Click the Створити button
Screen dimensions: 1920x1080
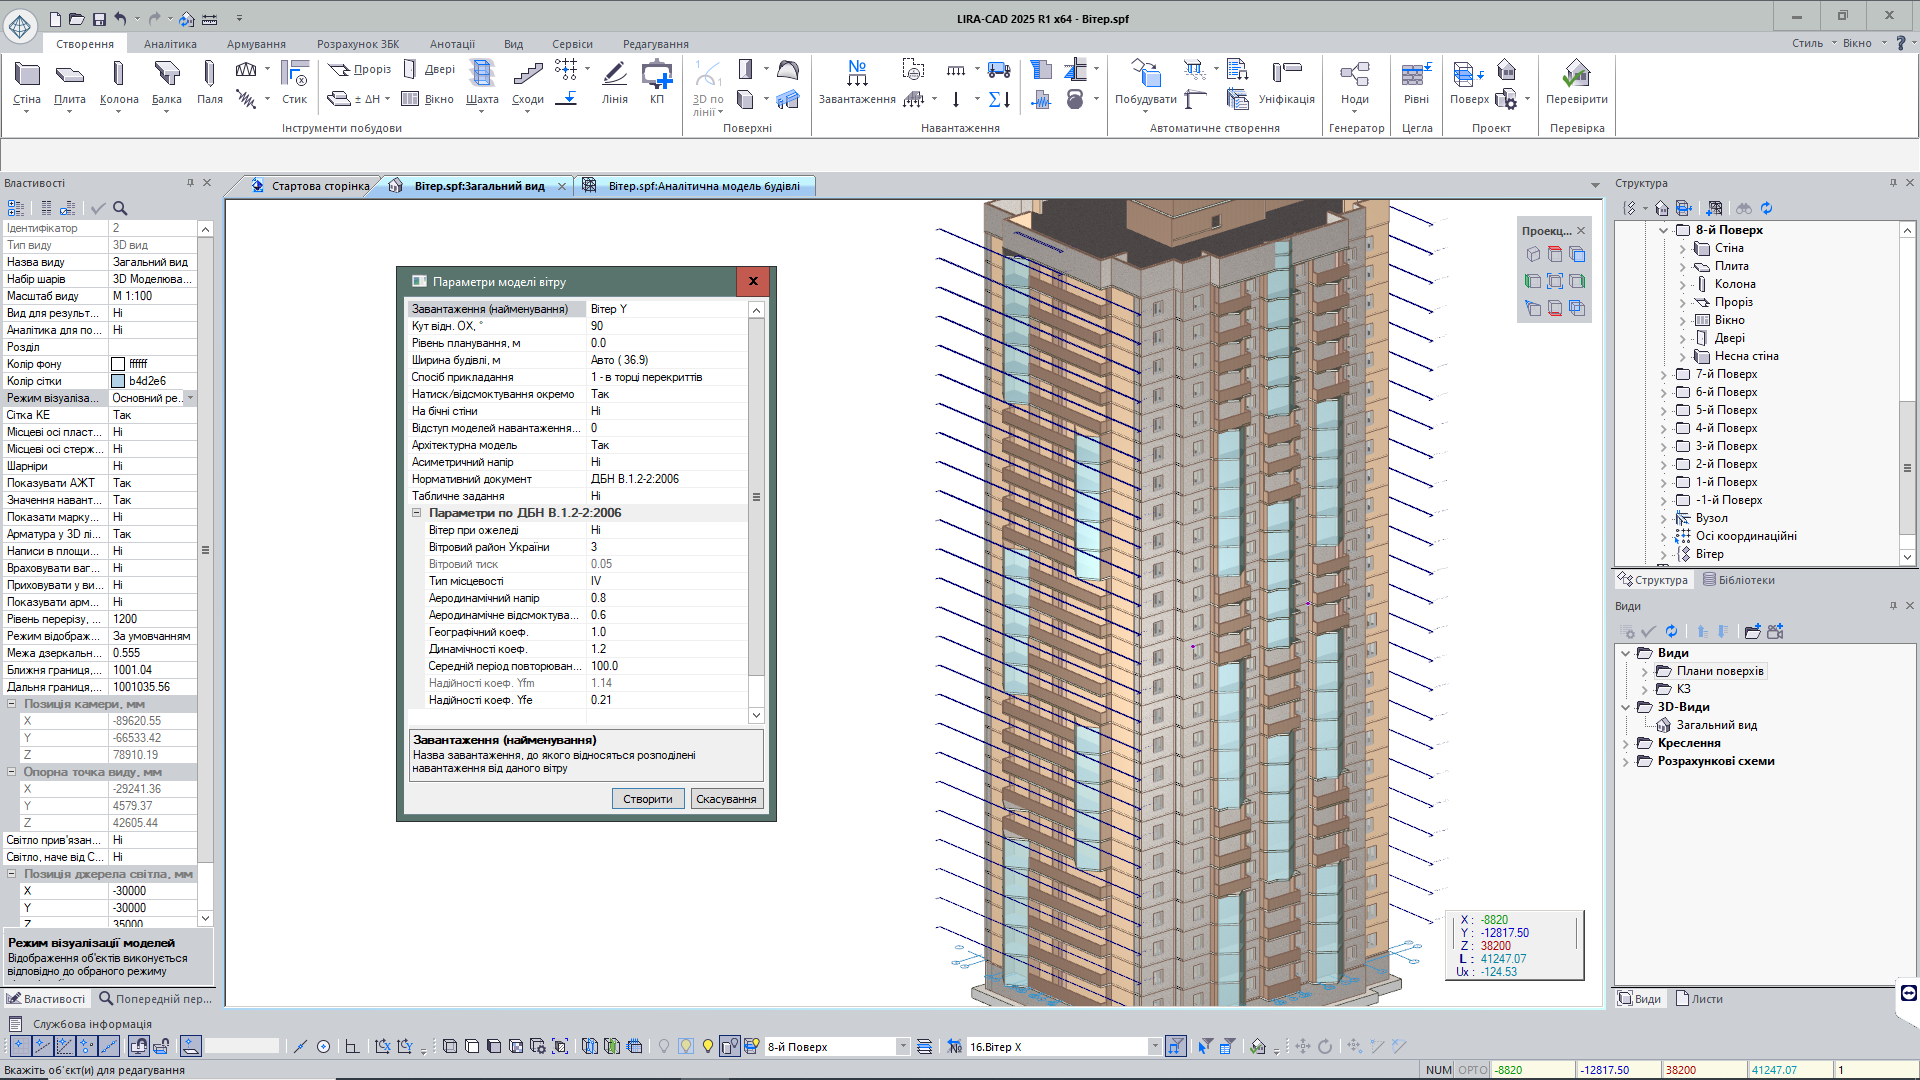(x=647, y=799)
